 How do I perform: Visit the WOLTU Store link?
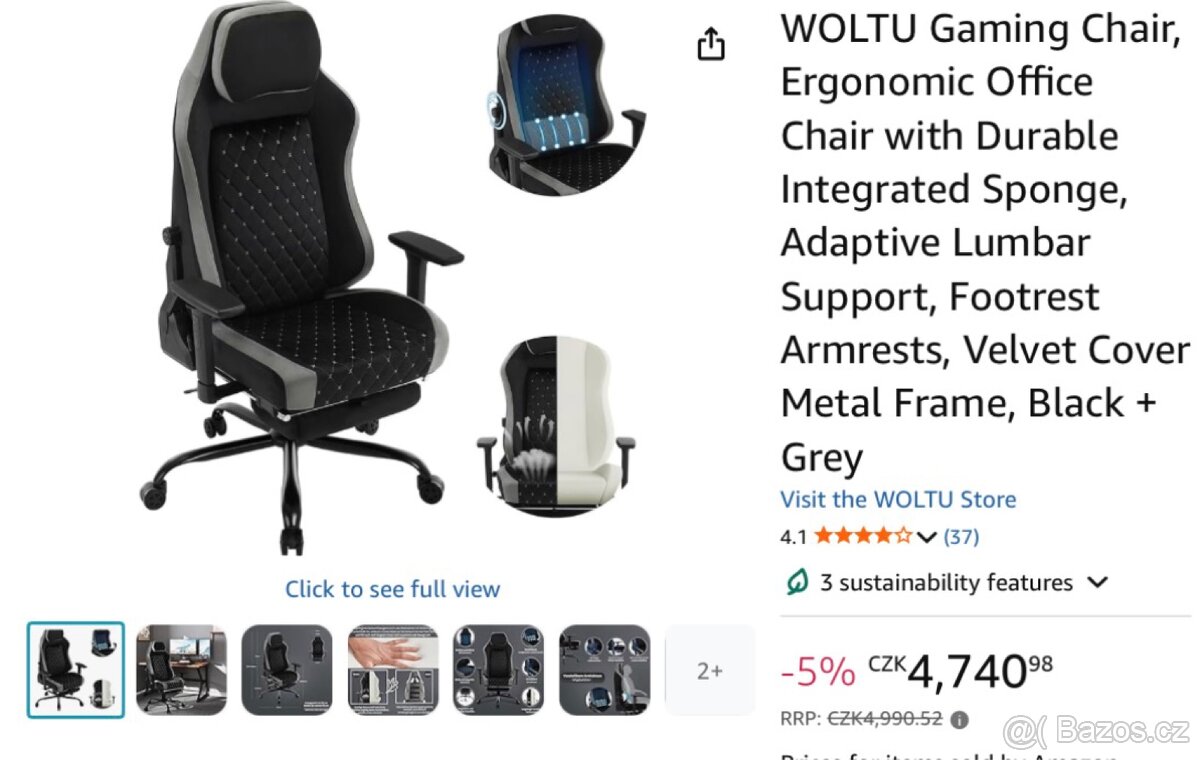898,499
